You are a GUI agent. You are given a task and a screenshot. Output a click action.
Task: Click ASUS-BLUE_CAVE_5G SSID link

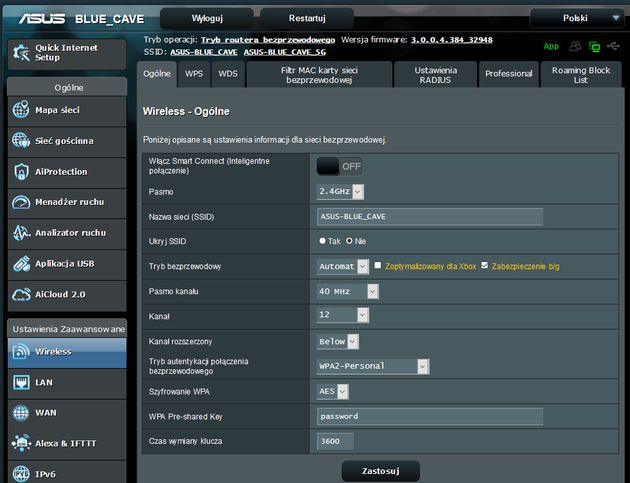[x=284, y=52]
